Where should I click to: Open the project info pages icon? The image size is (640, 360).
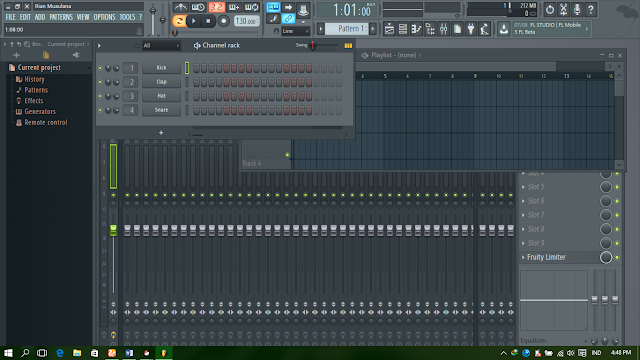click(x=457, y=29)
